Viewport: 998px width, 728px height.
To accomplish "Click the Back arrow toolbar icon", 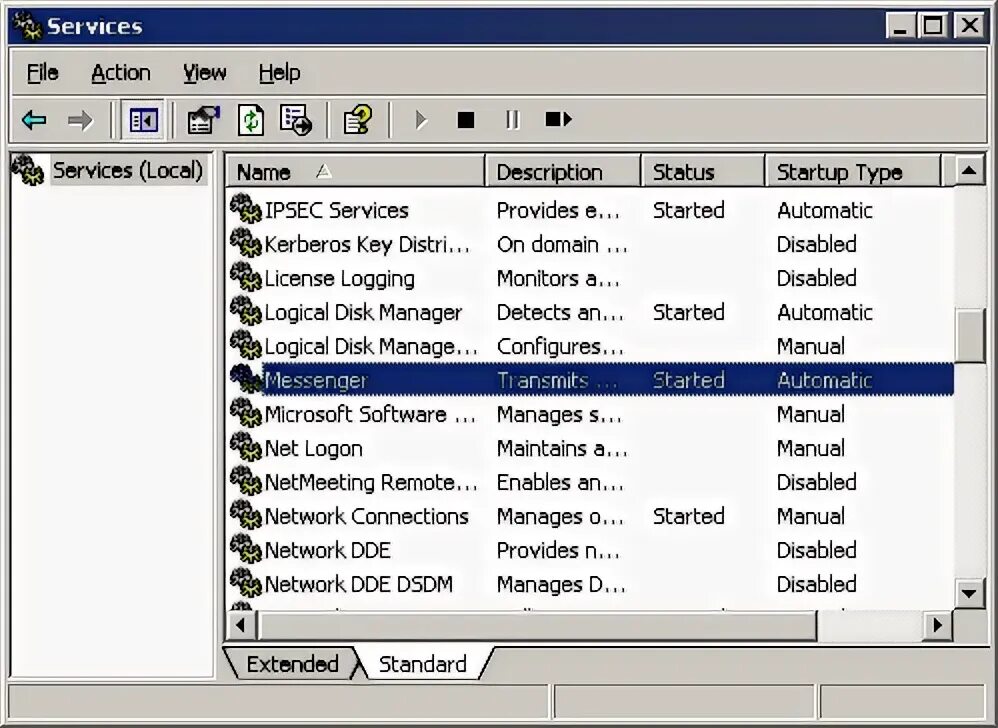I will click(34, 120).
